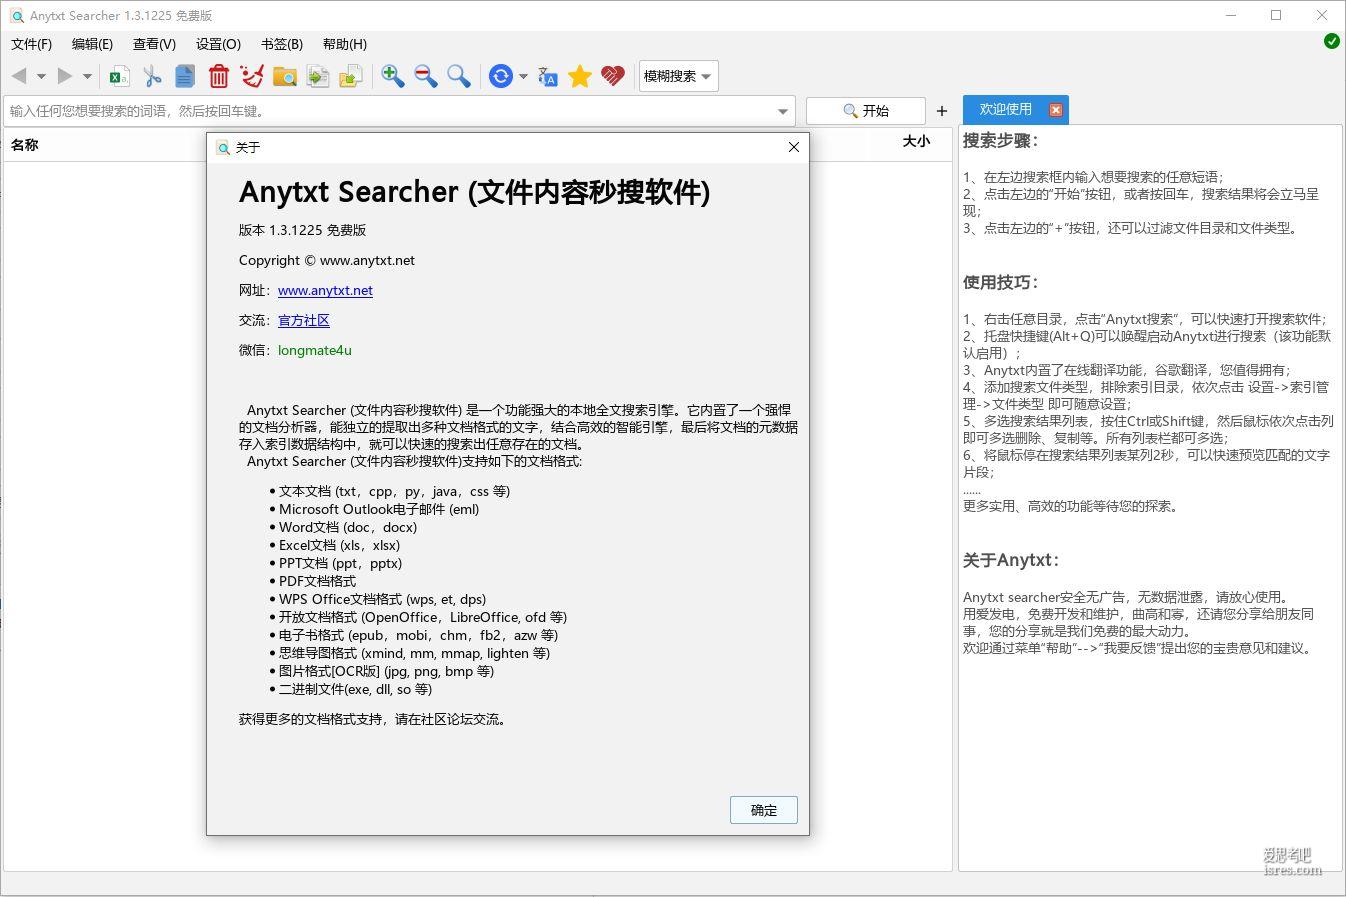Open the forward history dropdown arrow
The height and width of the screenshot is (897, 1346).
[x=87, y=76]
